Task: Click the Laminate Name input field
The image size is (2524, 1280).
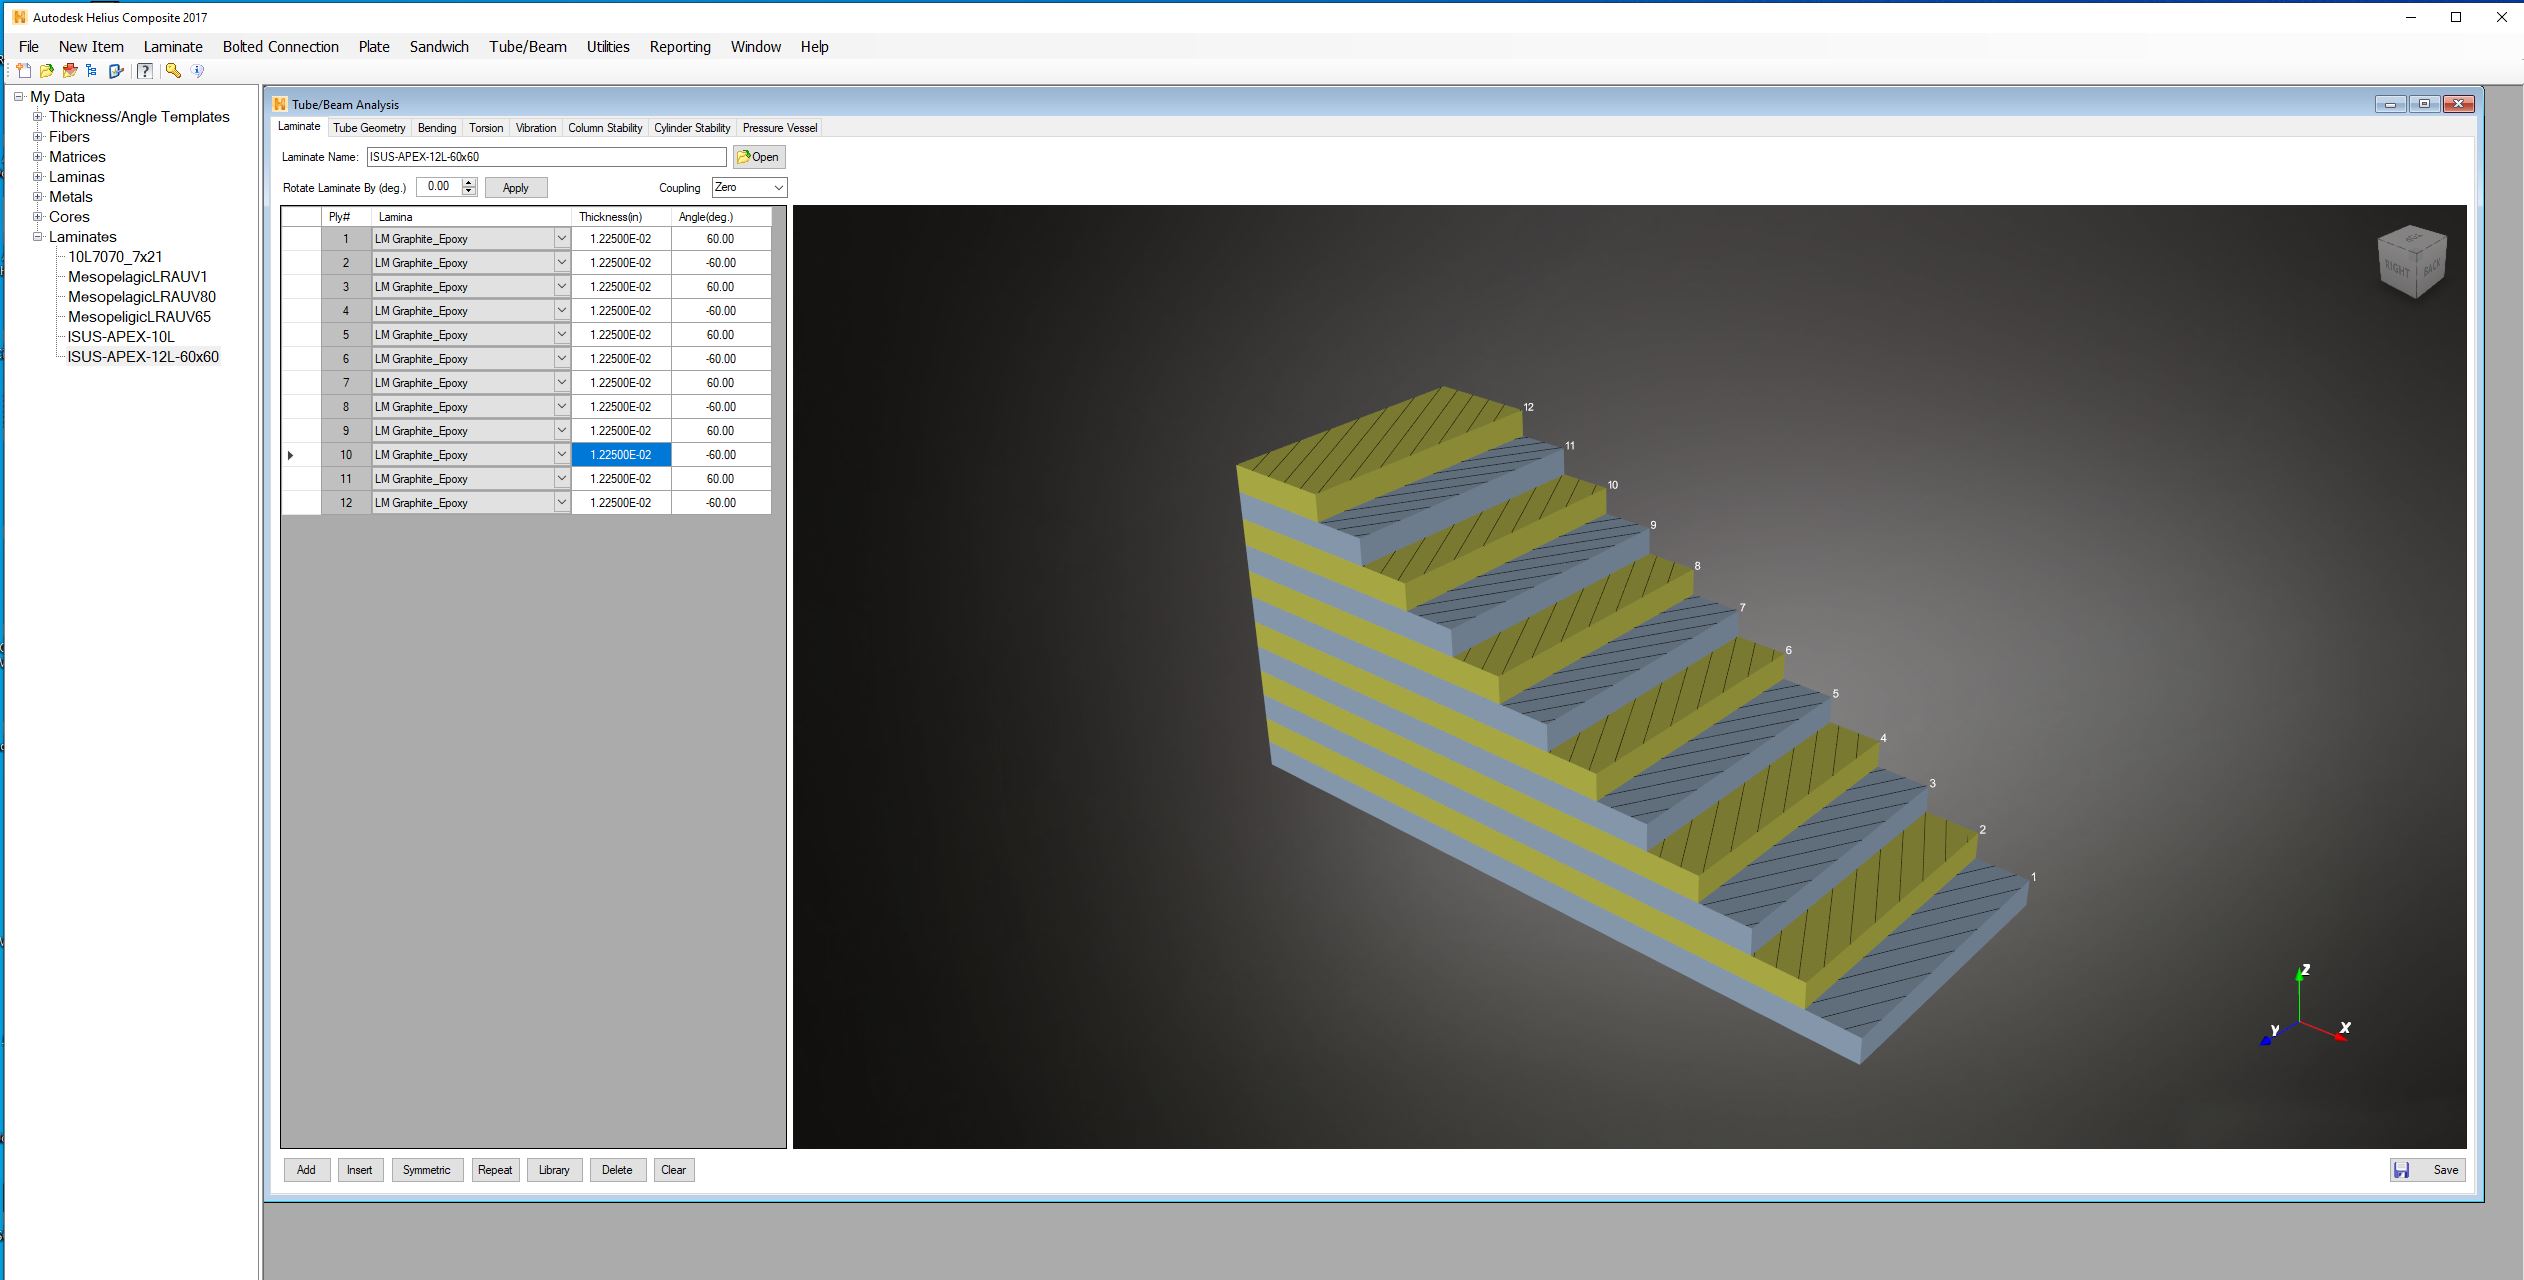Action: 546,157
